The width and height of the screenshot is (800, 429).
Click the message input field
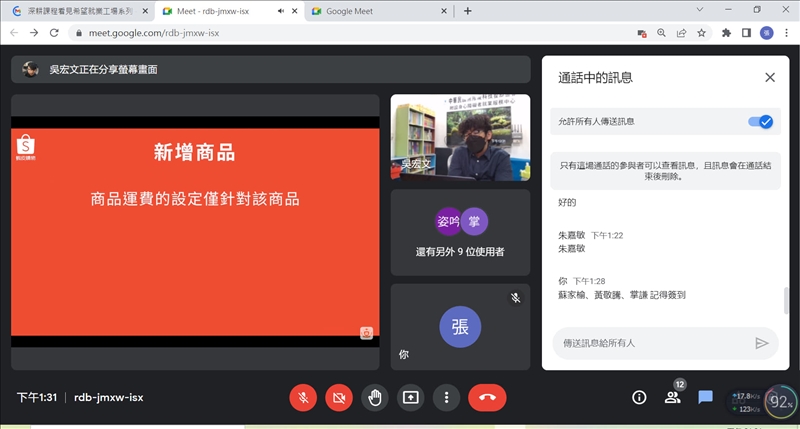[x=650, y=343]
